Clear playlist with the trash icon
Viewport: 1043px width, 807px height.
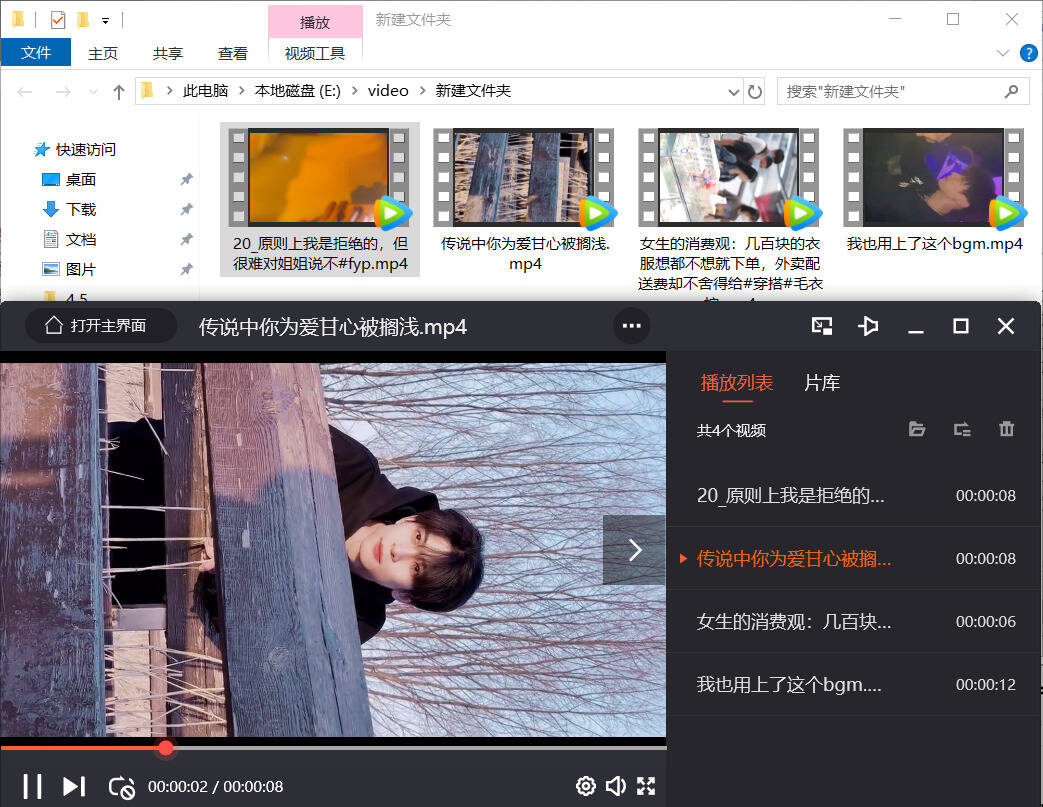click(1006, 430)
